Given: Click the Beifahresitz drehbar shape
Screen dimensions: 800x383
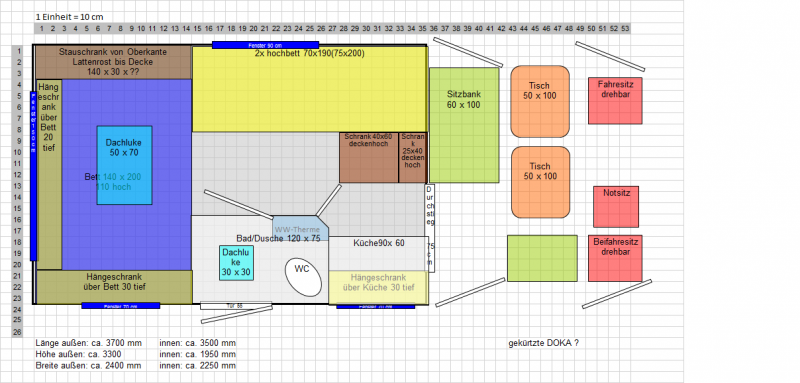Looking at the screenshot, I should (615, 258).
